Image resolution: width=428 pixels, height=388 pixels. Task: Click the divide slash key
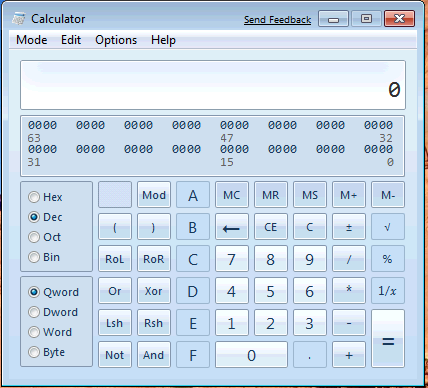349,259
